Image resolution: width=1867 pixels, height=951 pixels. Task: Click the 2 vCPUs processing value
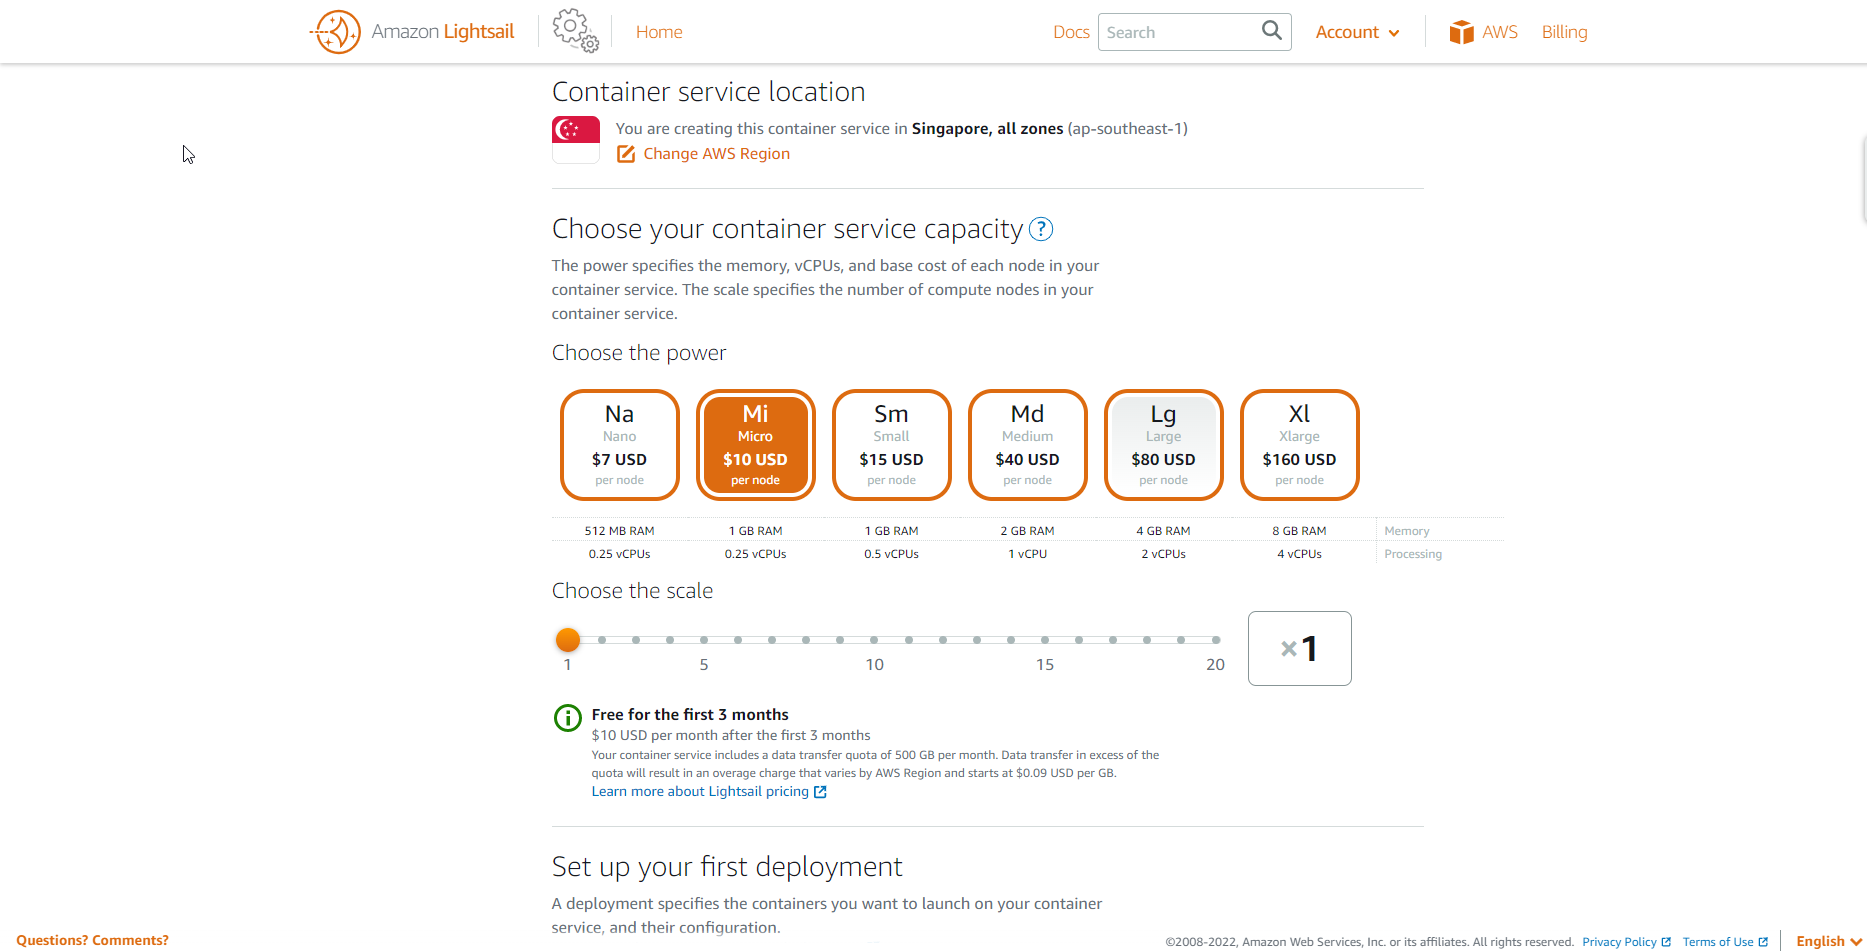[1163, 554]
